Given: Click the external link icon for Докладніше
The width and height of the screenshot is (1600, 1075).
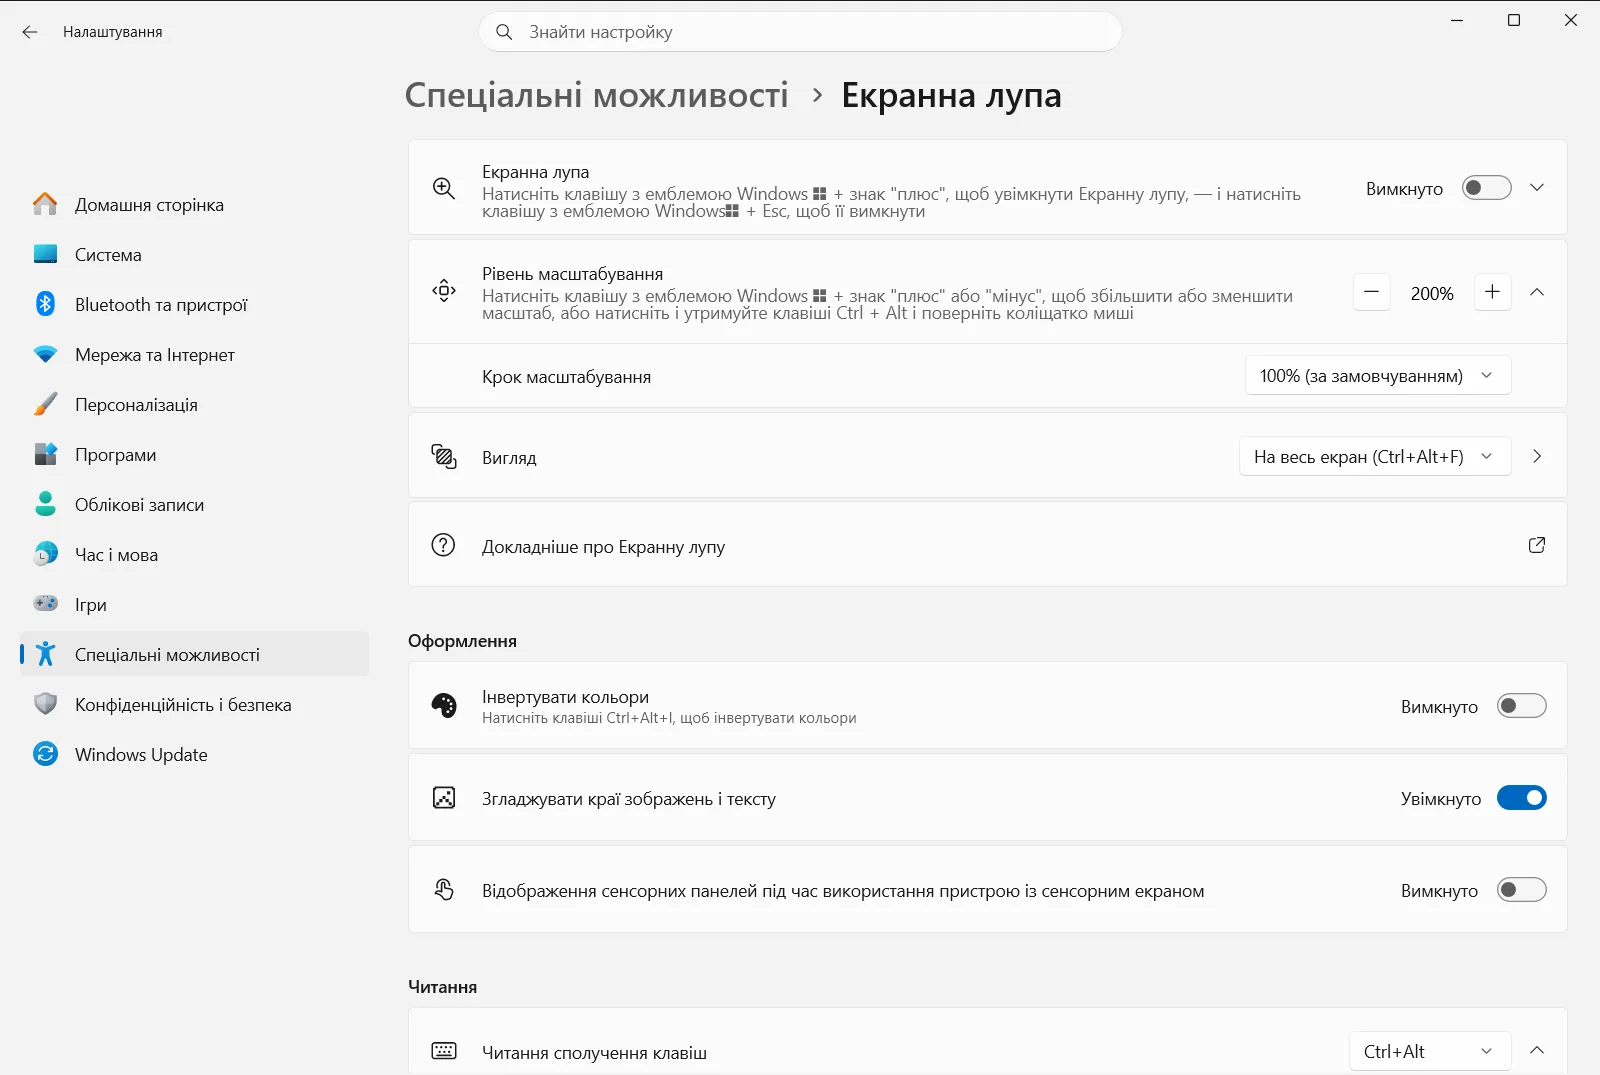Looking at the screenshot, I should (1537, 545).
